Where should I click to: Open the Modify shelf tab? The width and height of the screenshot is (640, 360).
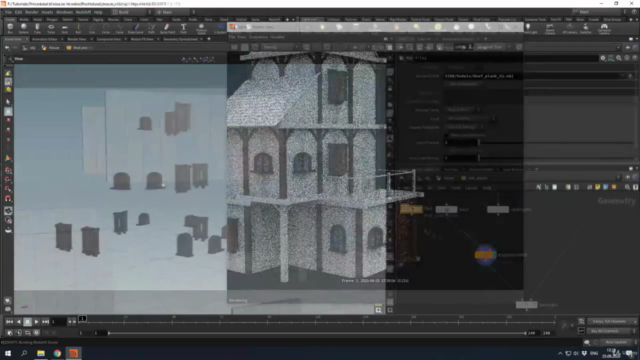(x=24, y=19)
